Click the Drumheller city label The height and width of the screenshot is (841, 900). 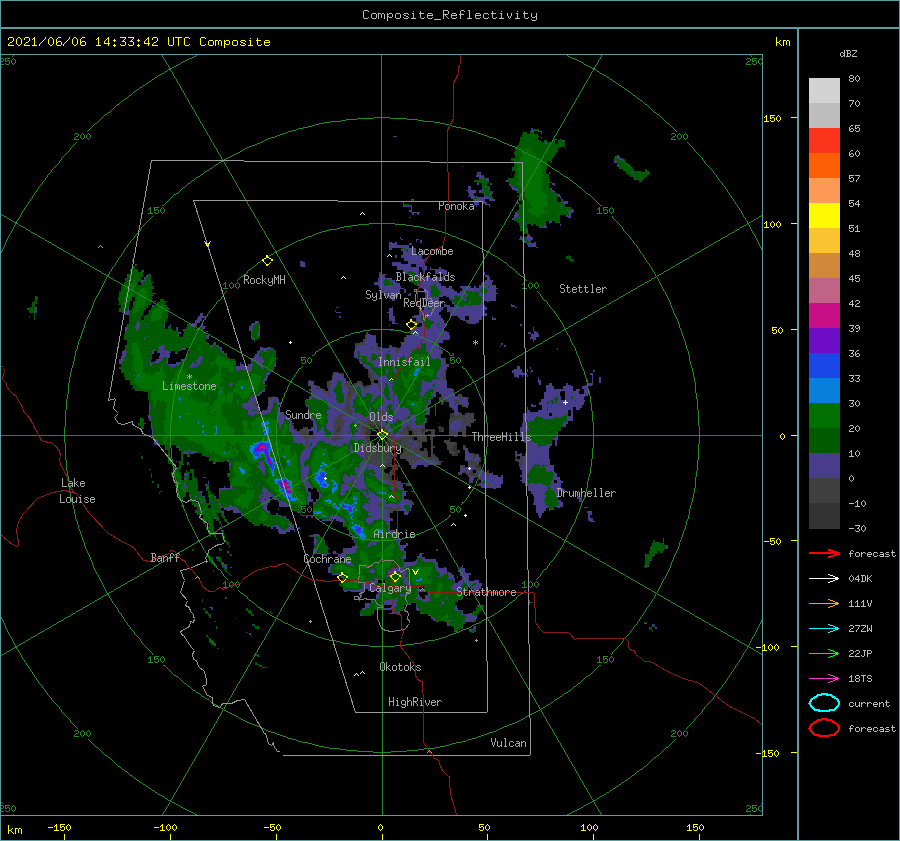click(586, 493)
